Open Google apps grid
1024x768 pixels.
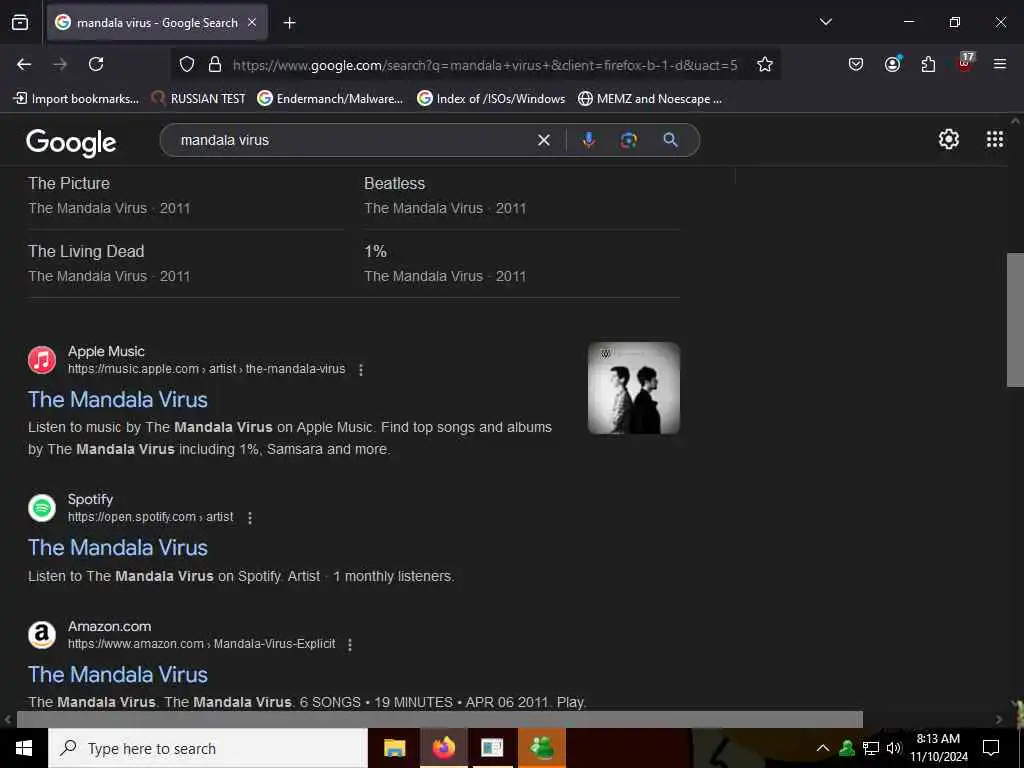click(995, 139)
